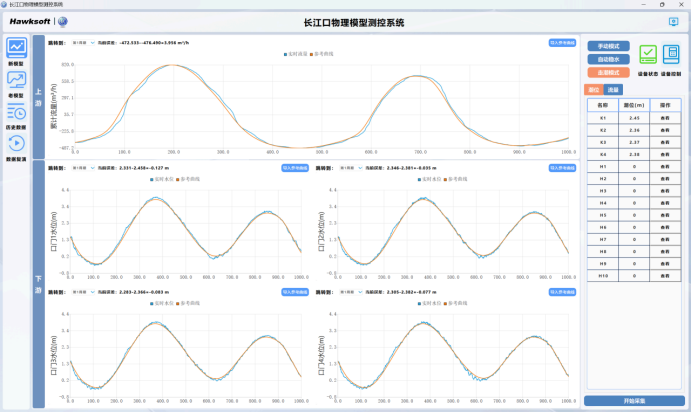Click the 设备状态 device status icon

click(647, 55)
